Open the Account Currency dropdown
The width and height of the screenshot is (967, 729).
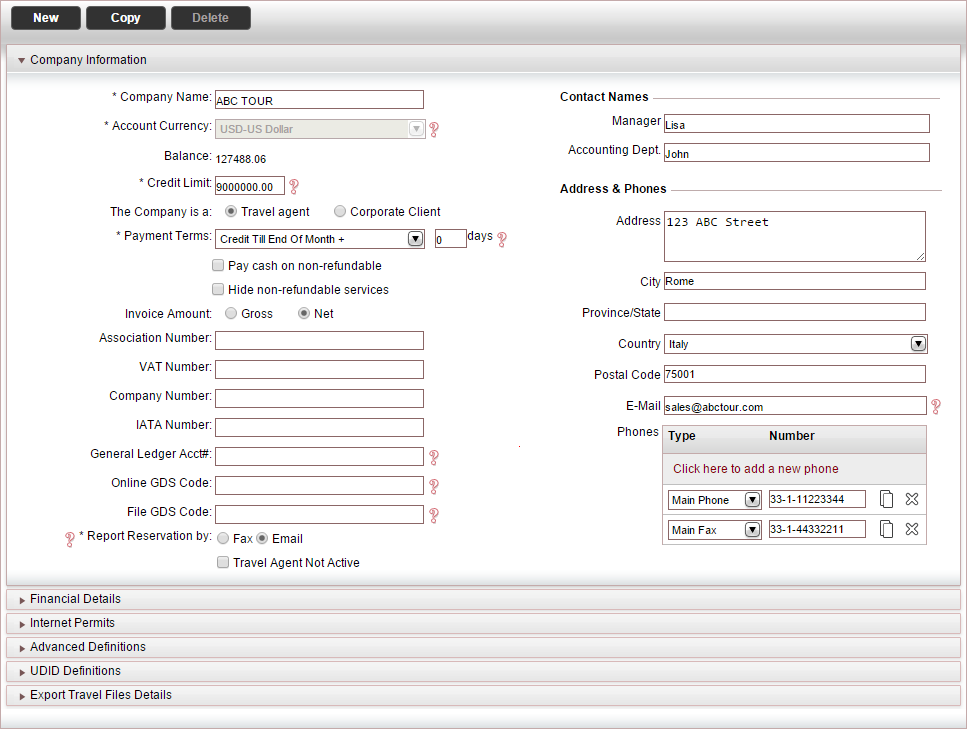(416, 129)
